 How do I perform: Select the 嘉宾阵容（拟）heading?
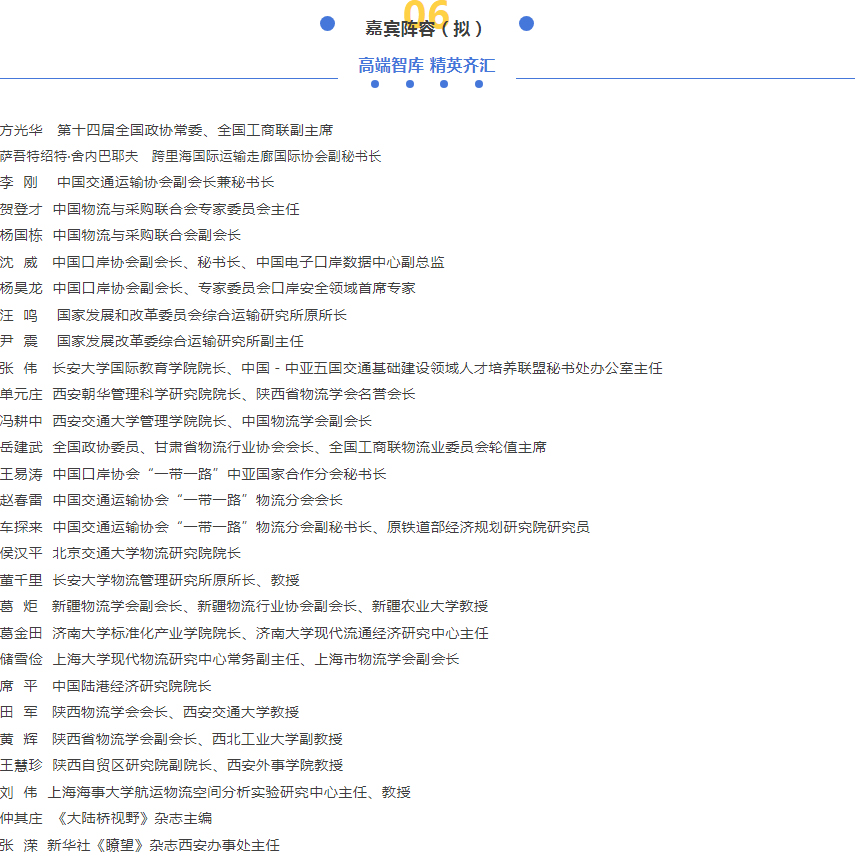426,29
